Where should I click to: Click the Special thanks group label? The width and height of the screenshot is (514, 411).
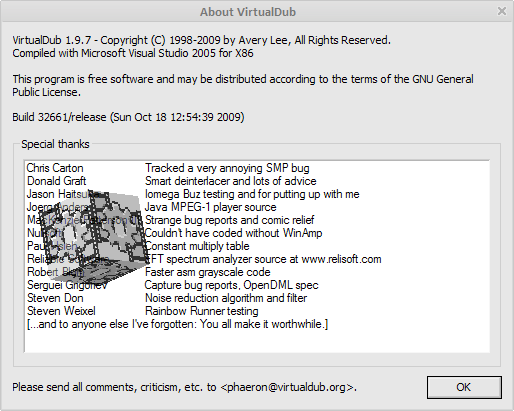55,144
